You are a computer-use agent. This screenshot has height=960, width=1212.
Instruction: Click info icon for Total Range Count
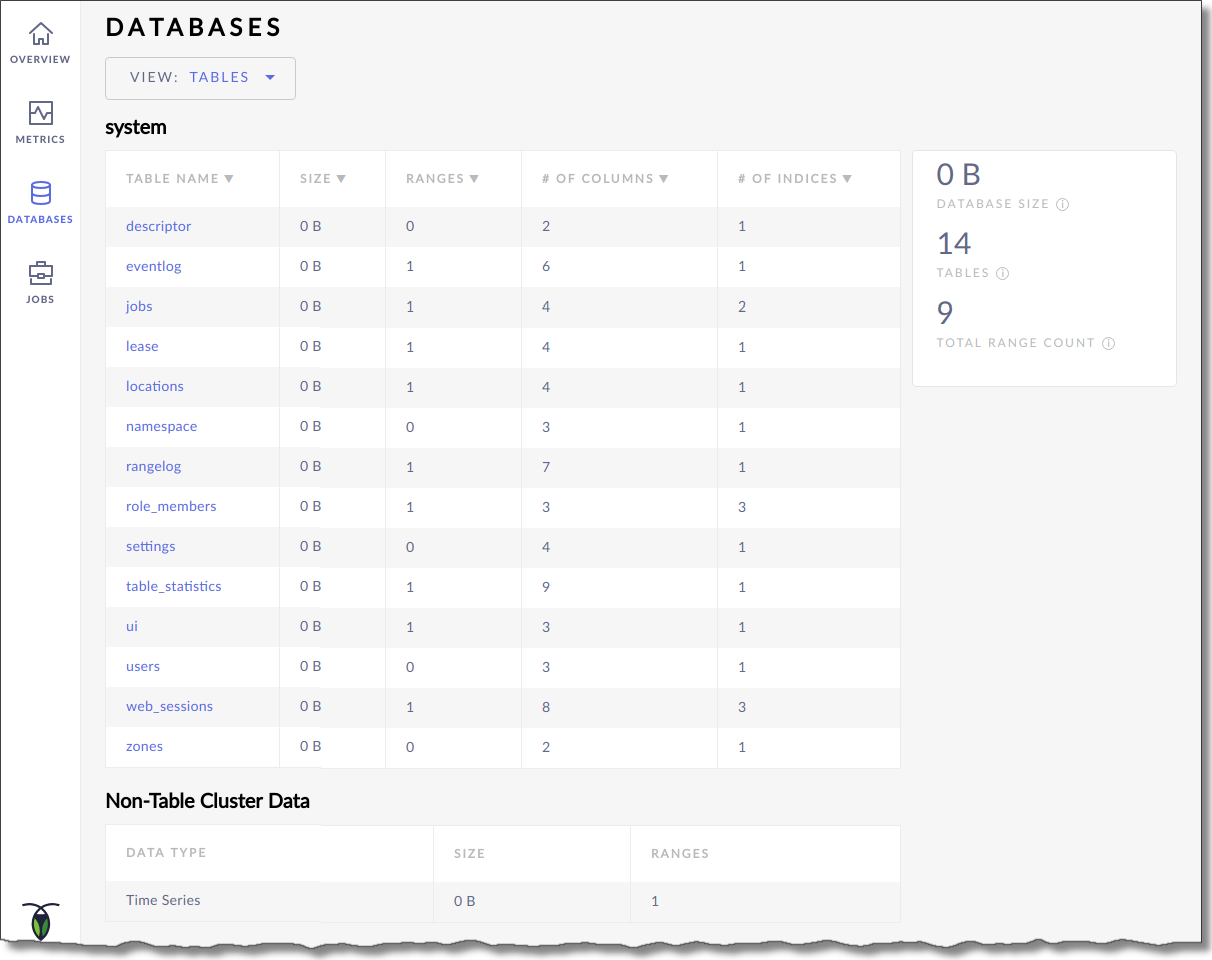coord(1108,343)
